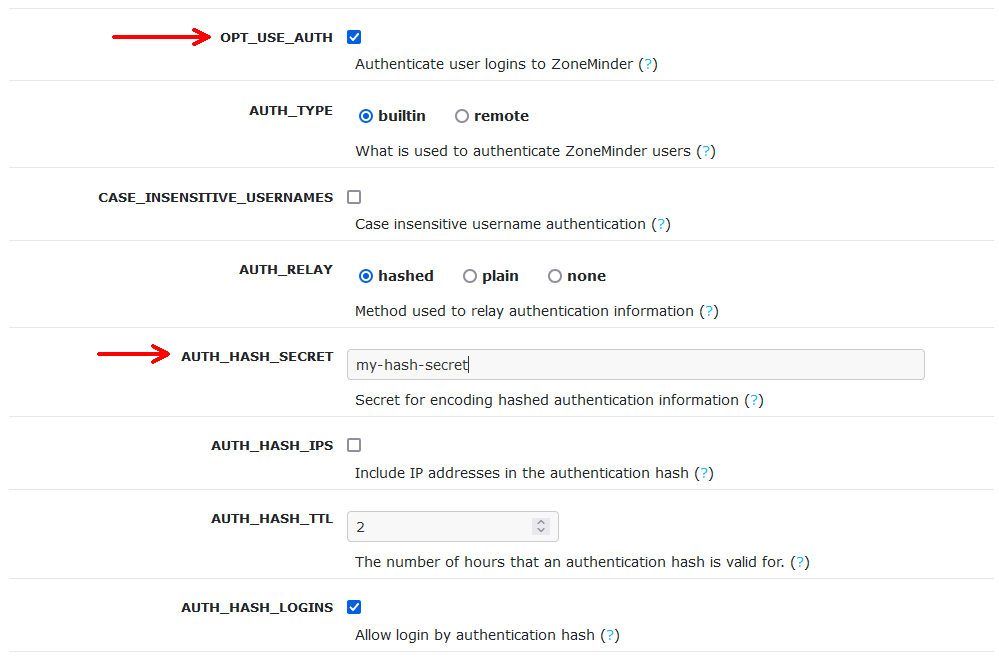Image resolution: width=999 pixels, height=660 pixels.
Task: Uncheck the OPT_USE_AUTH checkbox
Action: (354, 37)
